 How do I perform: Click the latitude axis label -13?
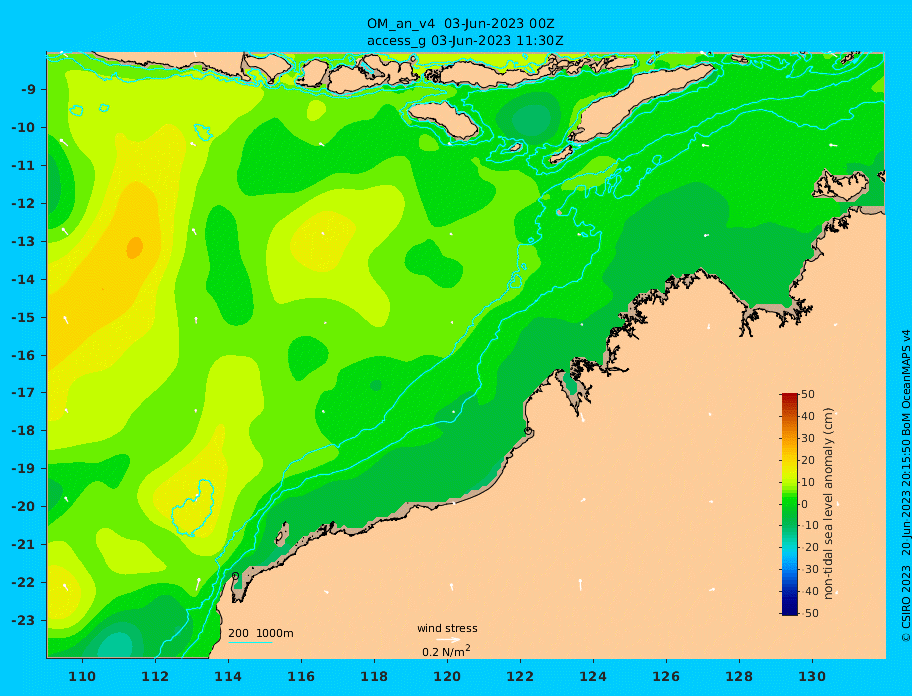tap(24, 241)
